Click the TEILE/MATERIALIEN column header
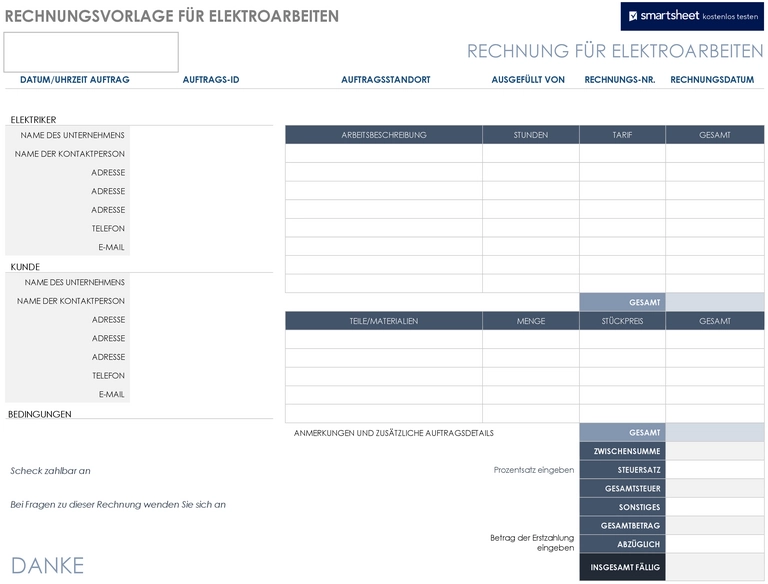The height and width of the screenshot is (584, 768). [x=384, y=321]
